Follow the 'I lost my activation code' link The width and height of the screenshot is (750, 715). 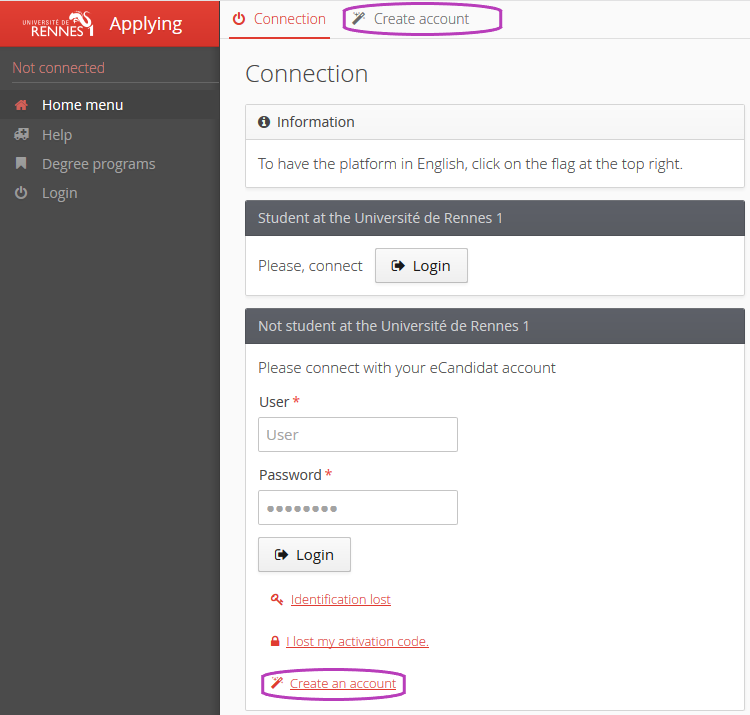pyautogui.click(x=357, y=642)
